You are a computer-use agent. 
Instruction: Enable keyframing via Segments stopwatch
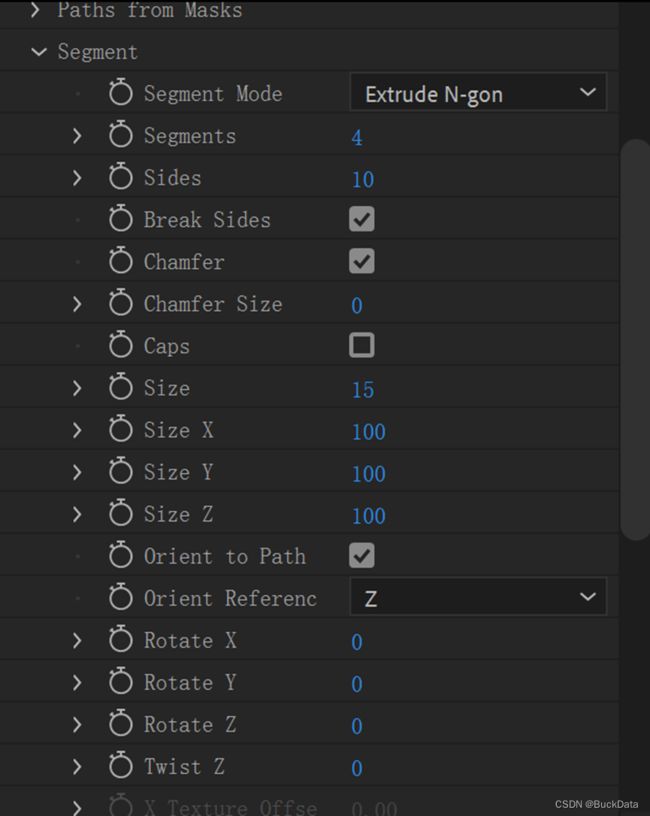click(121, 134)
